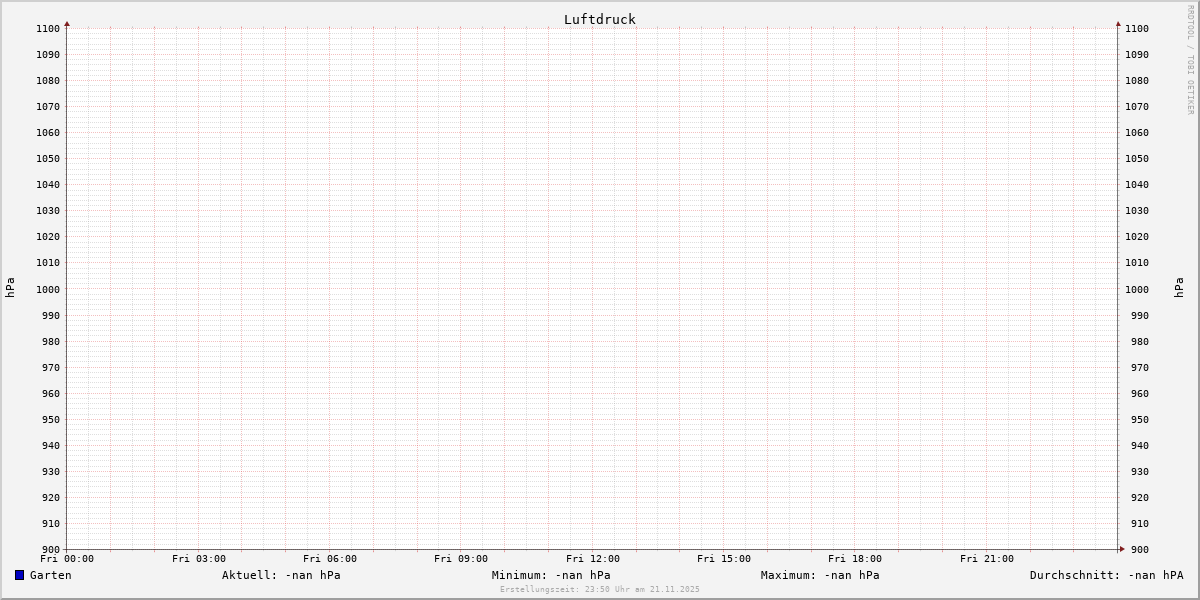The image size is (1200, 600).
Task: Select the Garten legend label
Action: point(50,575)
